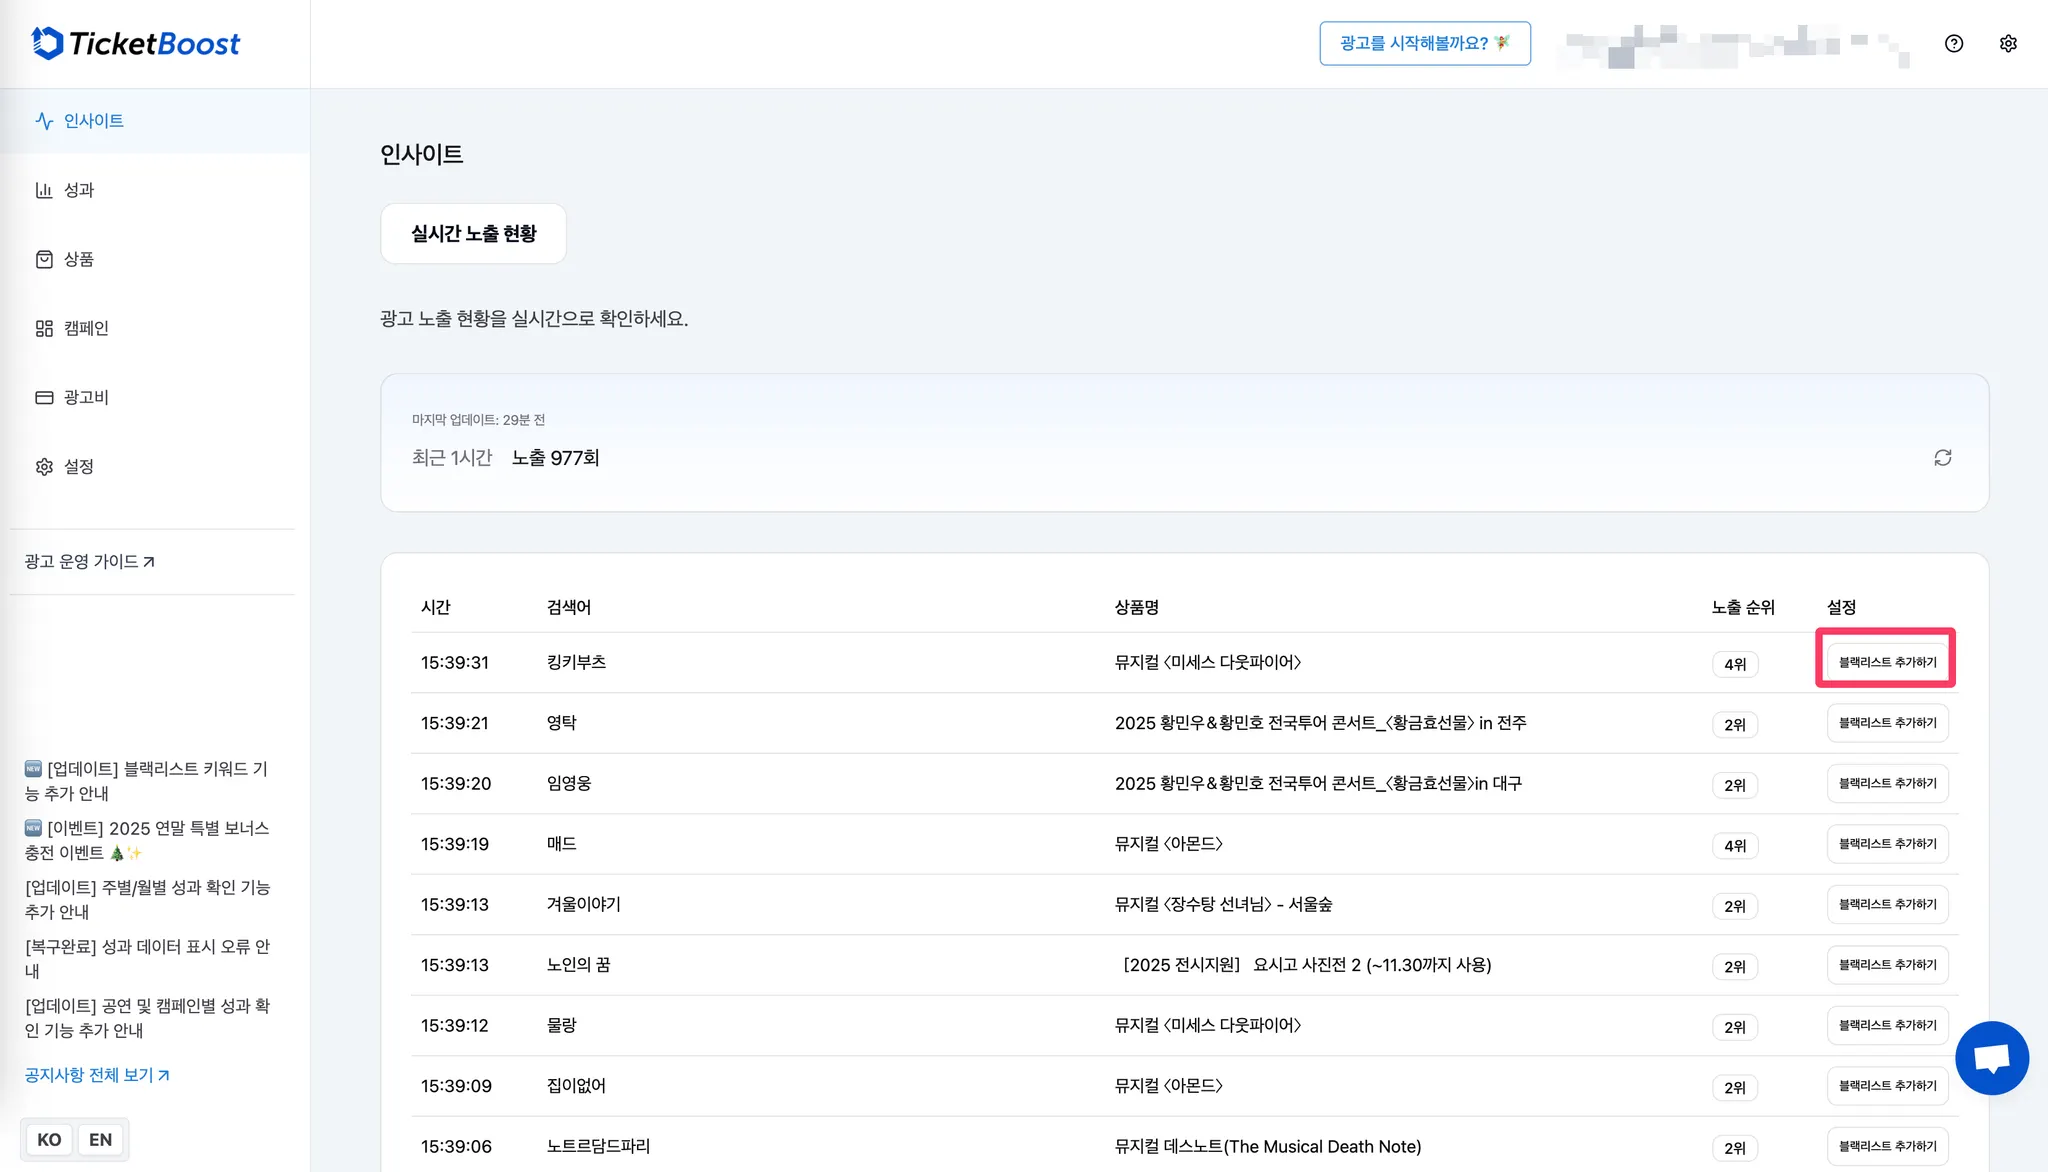Select the 실시간 노출 현황 tab
This screenshot has width=2048, height=1172.
coord(473,233)
